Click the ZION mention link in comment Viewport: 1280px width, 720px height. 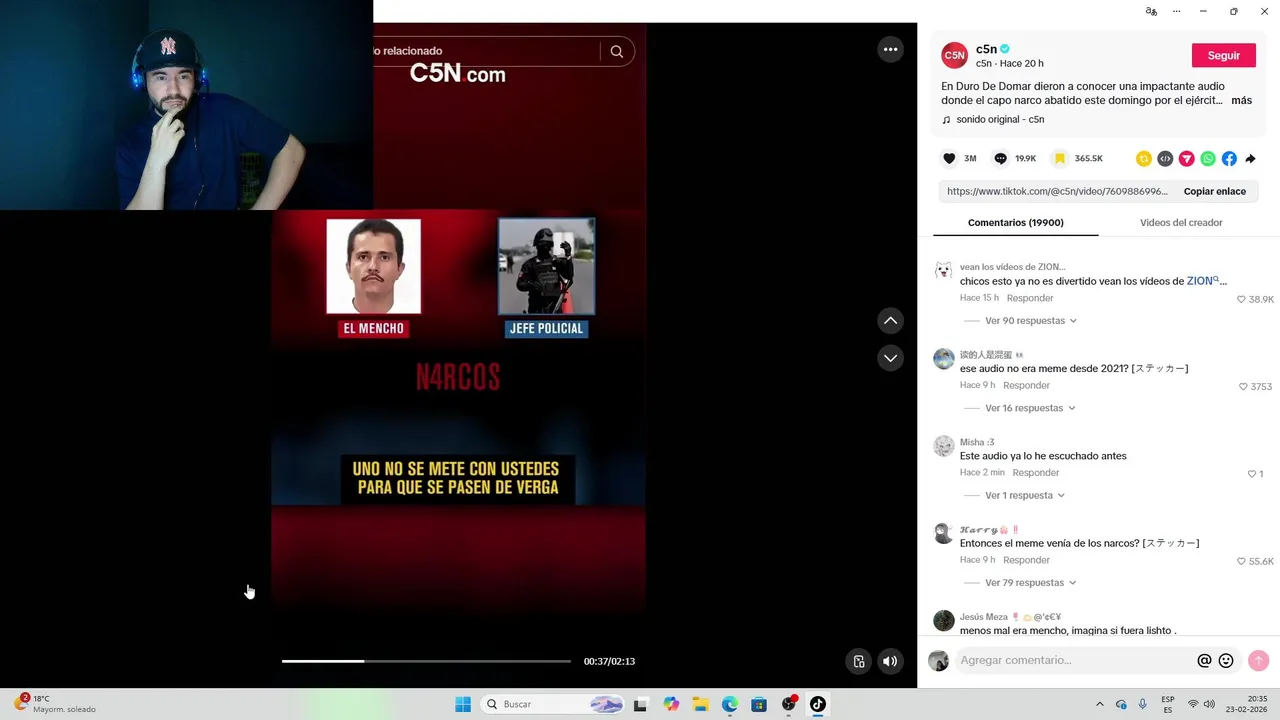[x=1202, y=281]
